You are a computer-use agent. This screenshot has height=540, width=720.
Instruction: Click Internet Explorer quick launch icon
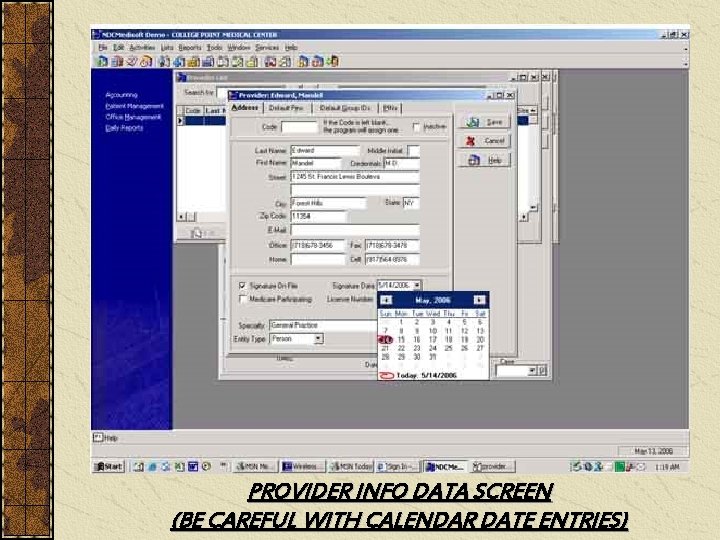(152, 467)
